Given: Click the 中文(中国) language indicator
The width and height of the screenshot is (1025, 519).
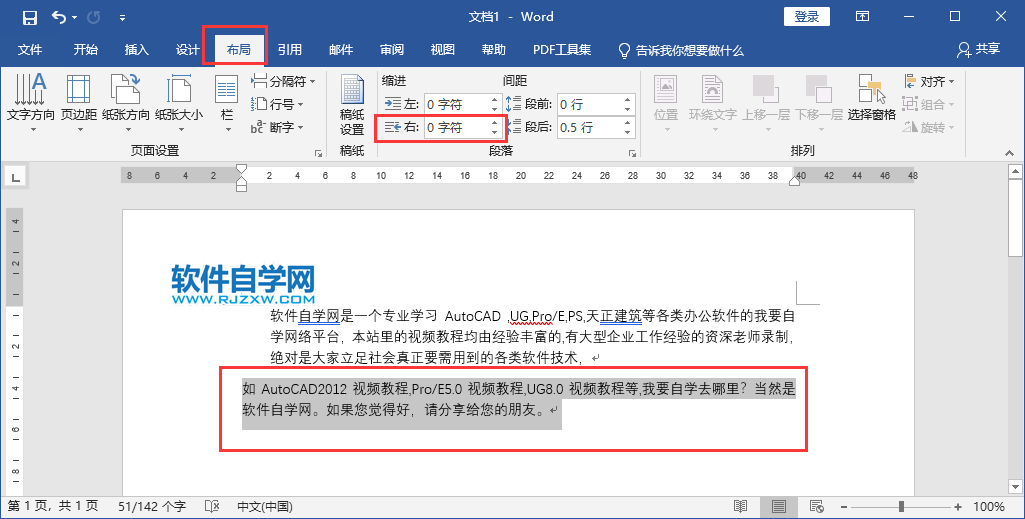Looking at the screenshot, I should click(265, 507).
